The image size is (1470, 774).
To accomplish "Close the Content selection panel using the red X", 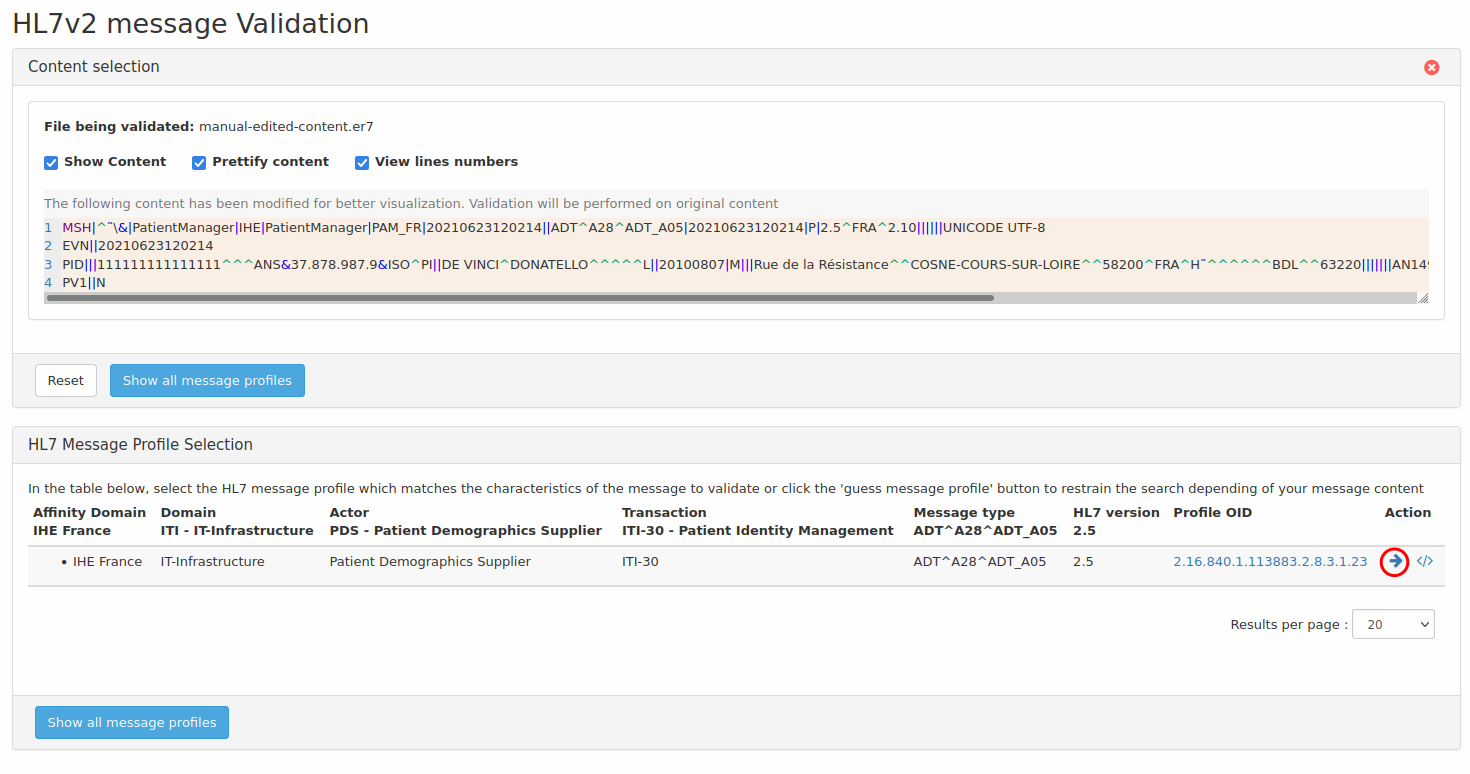I will click(x=1431, y=67).
